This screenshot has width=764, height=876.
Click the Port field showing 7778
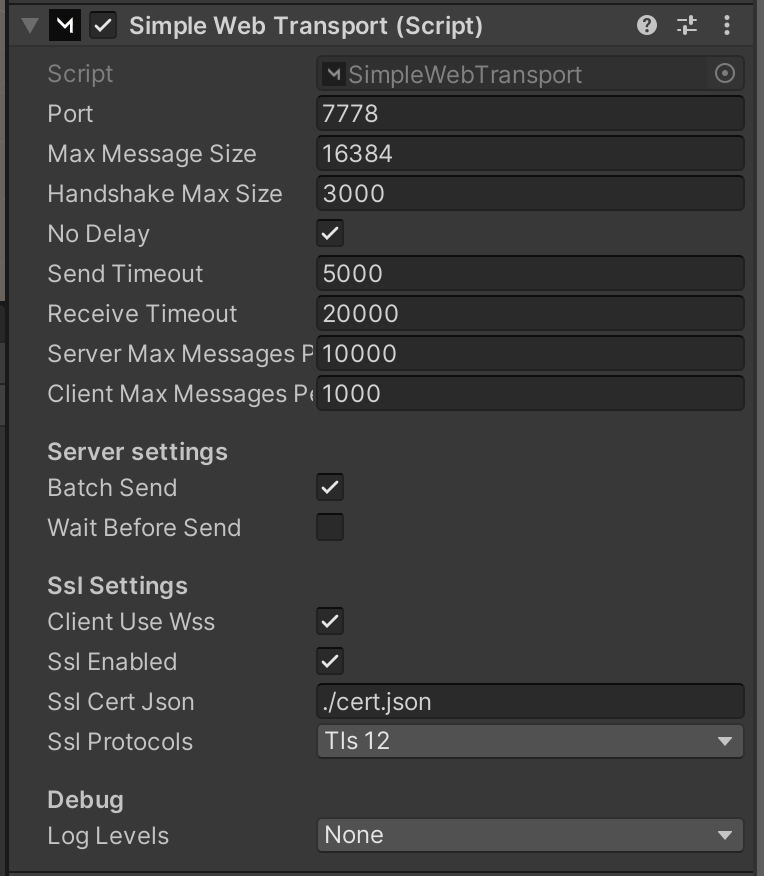[x=530, y=114]
